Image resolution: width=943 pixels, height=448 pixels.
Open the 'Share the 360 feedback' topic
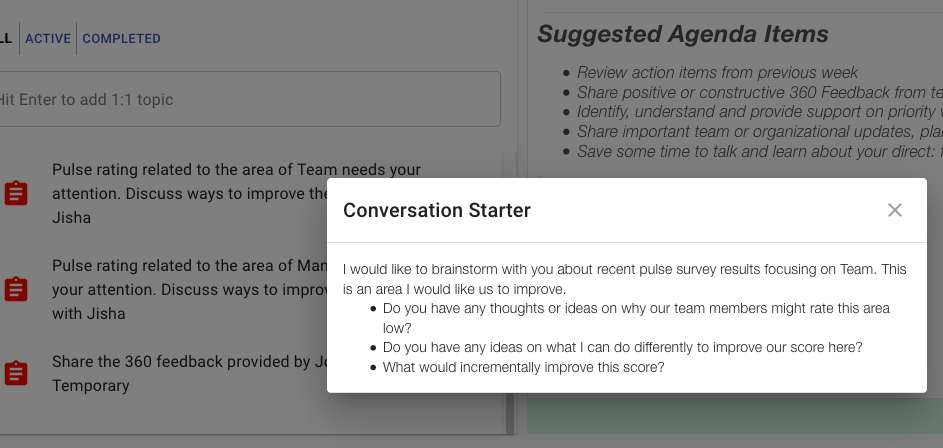(x=189, y=373)
